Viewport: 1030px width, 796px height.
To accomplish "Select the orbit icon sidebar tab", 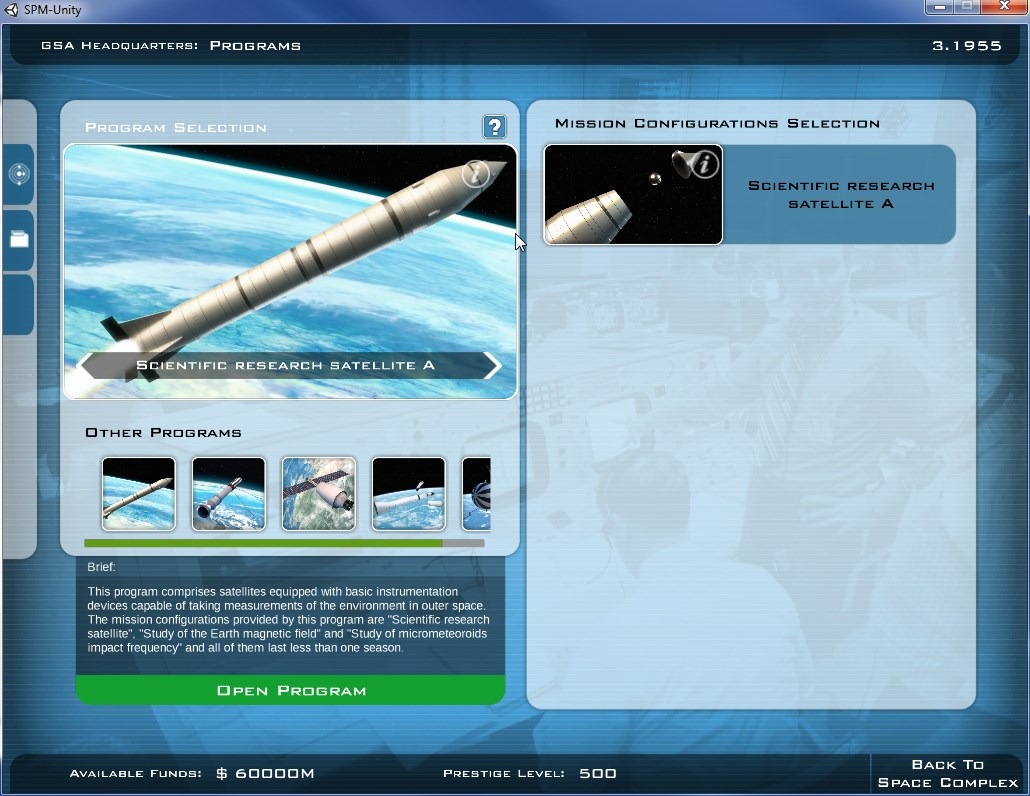I will (19, 174).
